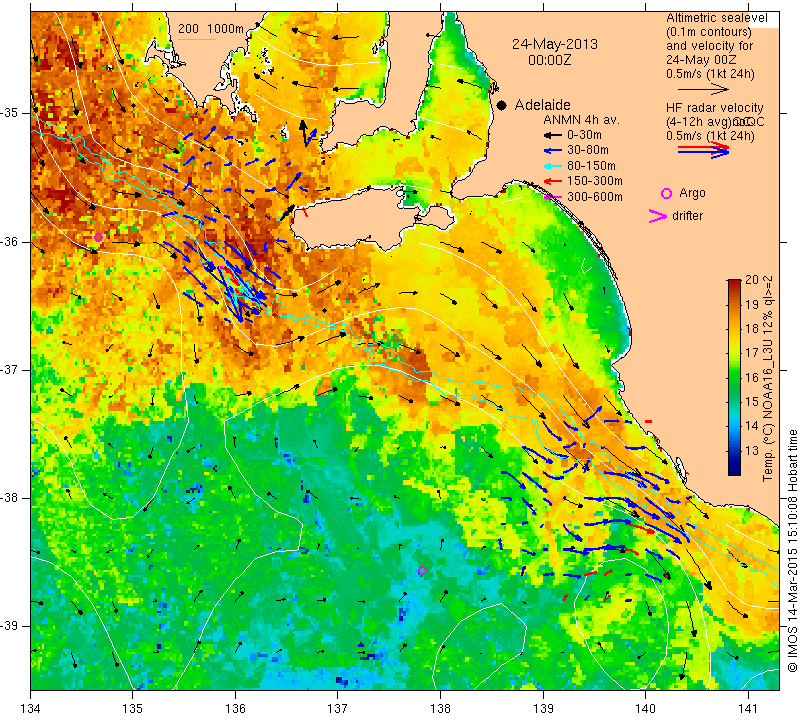The image size is (800, 720).
Task: Click the red and blue HF radar arrows
Action: click(x=704, y=150)
